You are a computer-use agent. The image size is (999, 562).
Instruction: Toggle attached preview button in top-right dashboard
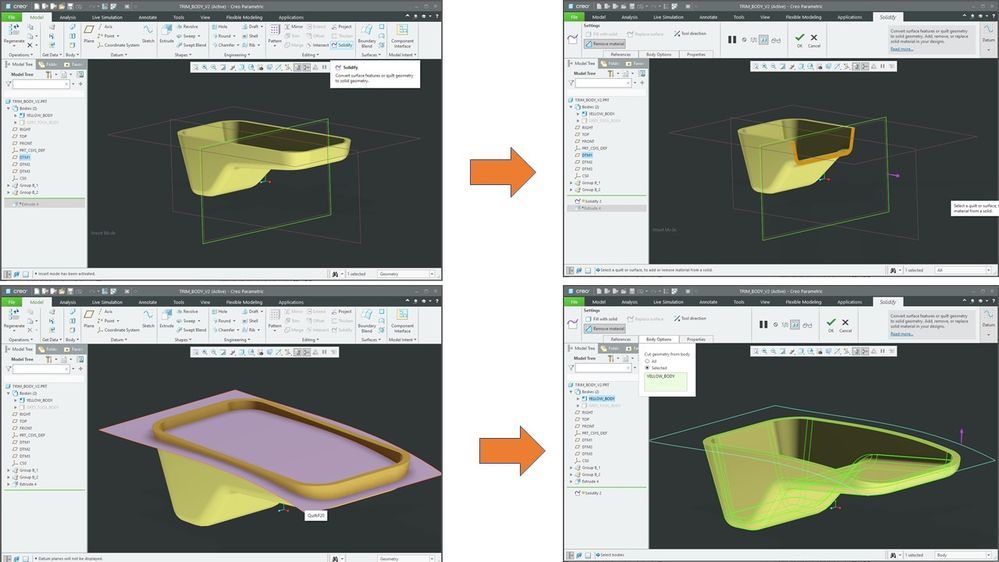(764, 40)
